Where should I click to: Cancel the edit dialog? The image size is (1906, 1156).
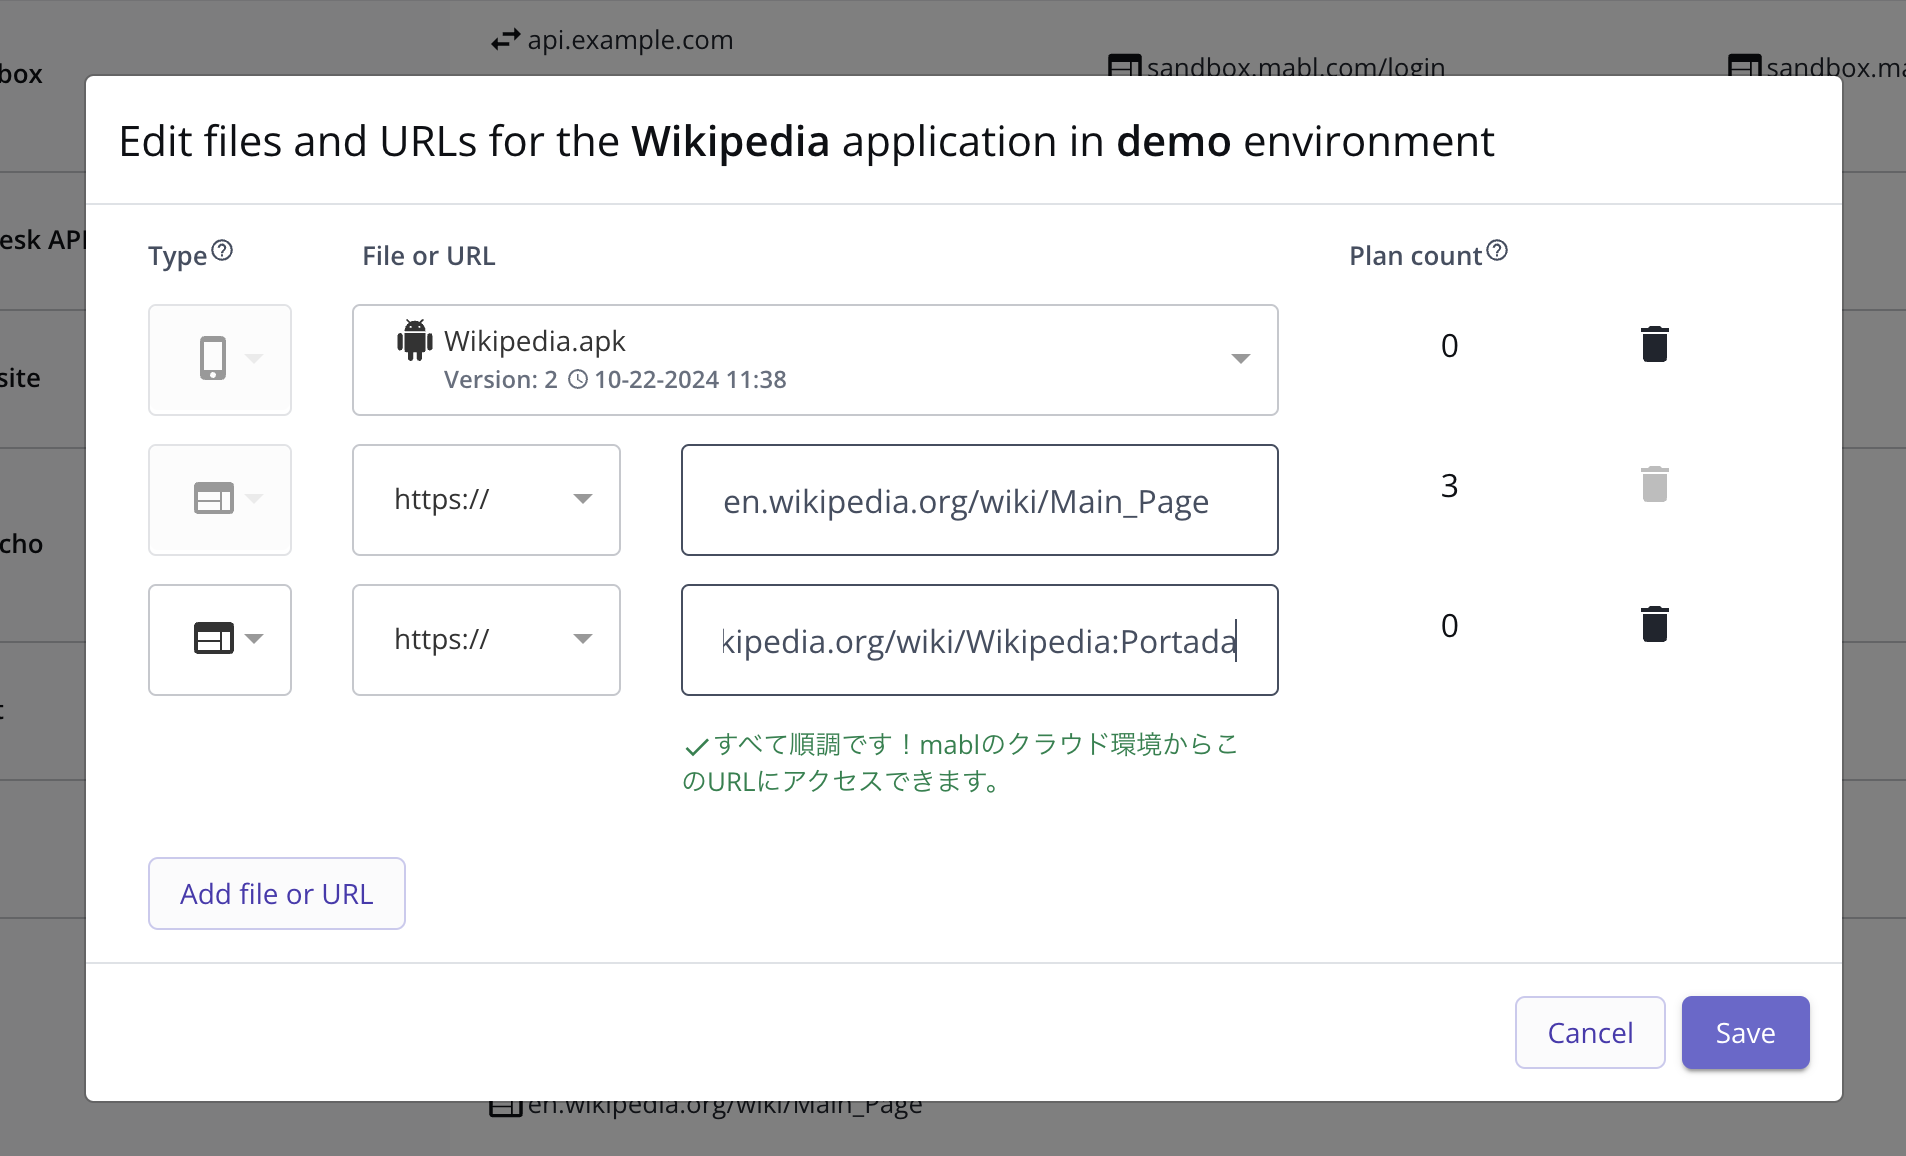(1590, 1032)
